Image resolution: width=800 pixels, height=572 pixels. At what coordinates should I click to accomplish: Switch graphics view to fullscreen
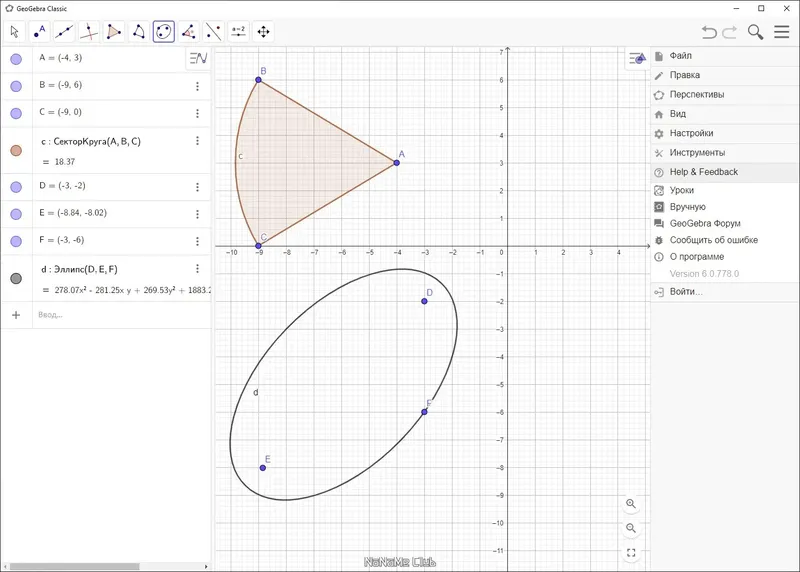(x=631, y=553)
